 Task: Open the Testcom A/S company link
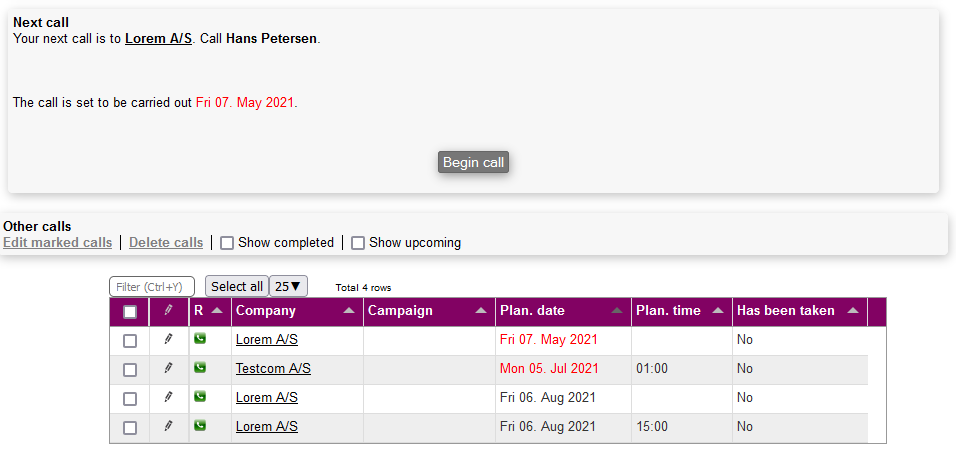tap(273, 369)
